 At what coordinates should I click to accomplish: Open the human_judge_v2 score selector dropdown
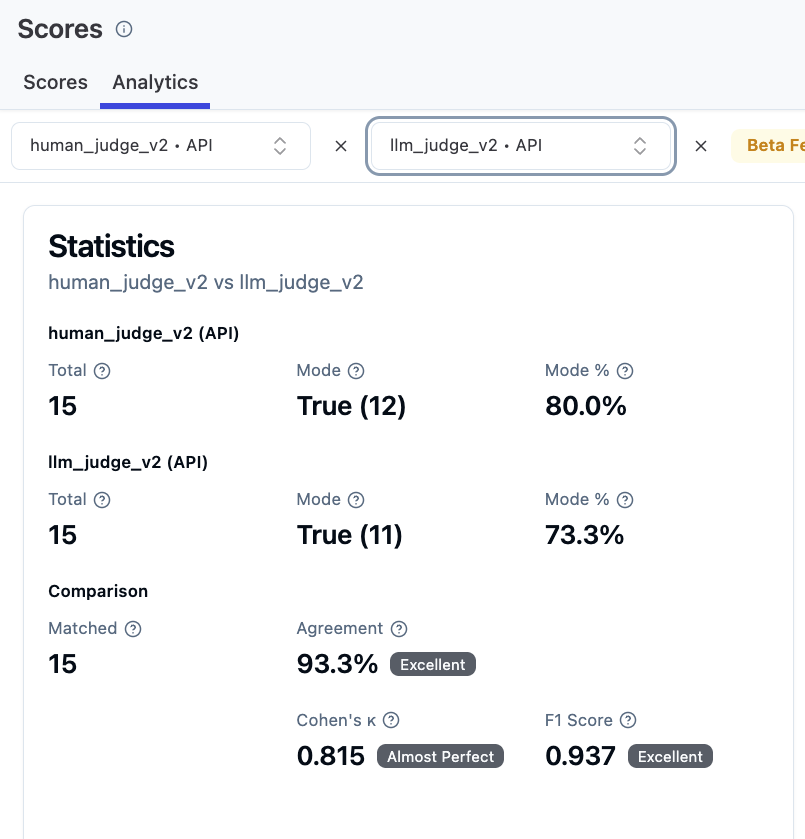(160, 145)
